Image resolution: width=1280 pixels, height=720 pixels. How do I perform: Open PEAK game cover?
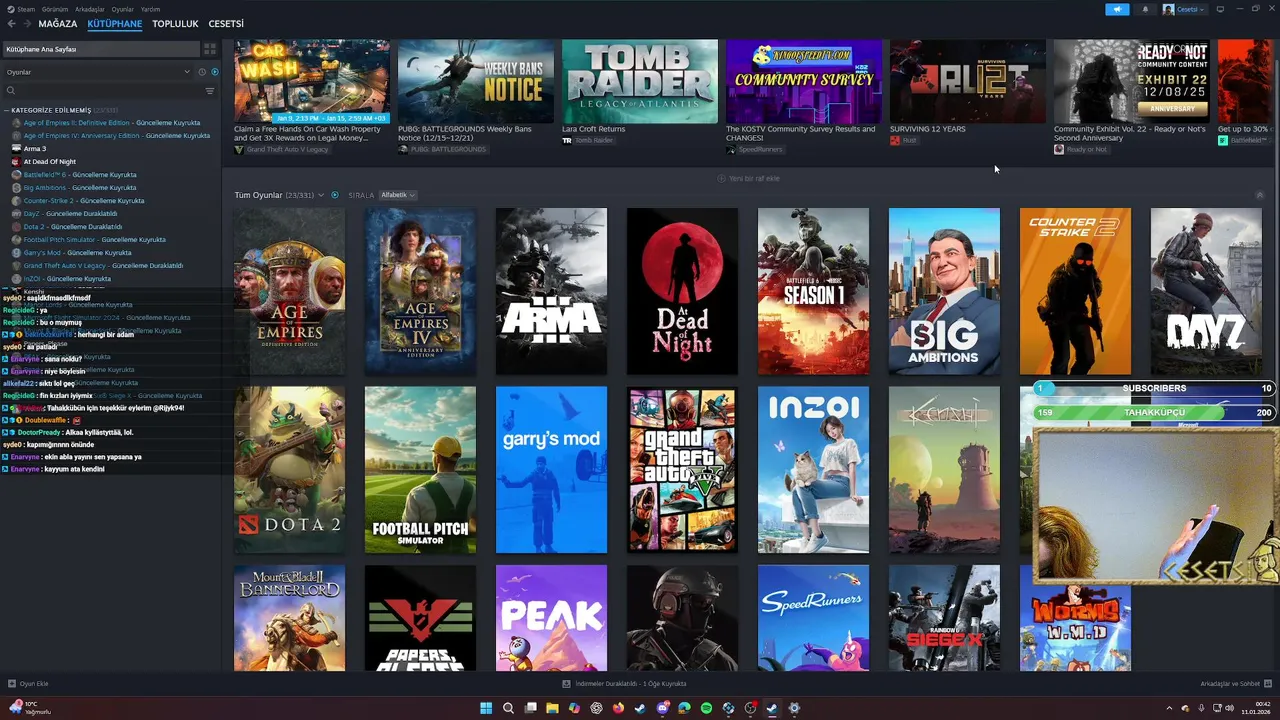(x=551, y=618)
